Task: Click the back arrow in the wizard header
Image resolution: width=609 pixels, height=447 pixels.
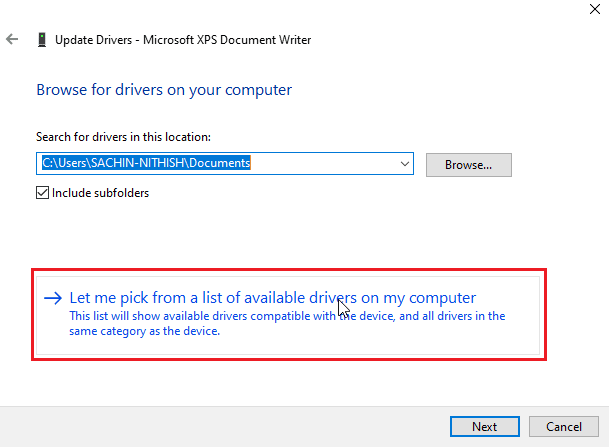Action: pos(12,40)
